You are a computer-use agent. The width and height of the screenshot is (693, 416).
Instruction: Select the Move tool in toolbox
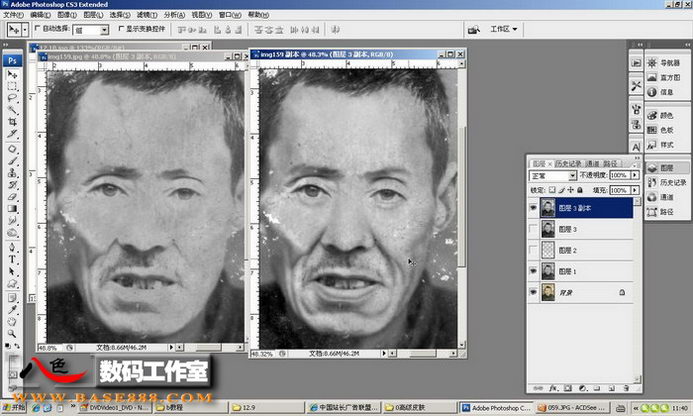click(13, 75)
